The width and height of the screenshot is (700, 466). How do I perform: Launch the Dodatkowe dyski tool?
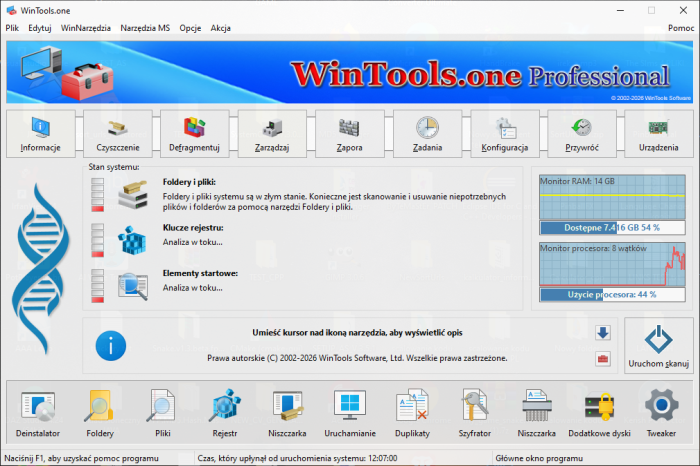click(600, 413)
